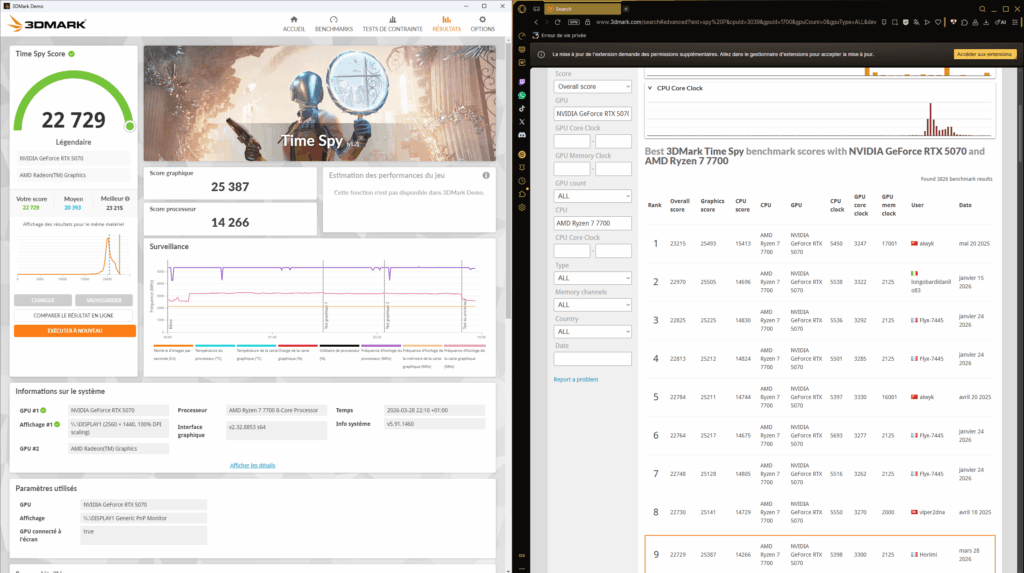Open WhatsApp from the browser sidebar
Image resolution: width=1024 pixels, height=573 pixels.
pos(522,95)
